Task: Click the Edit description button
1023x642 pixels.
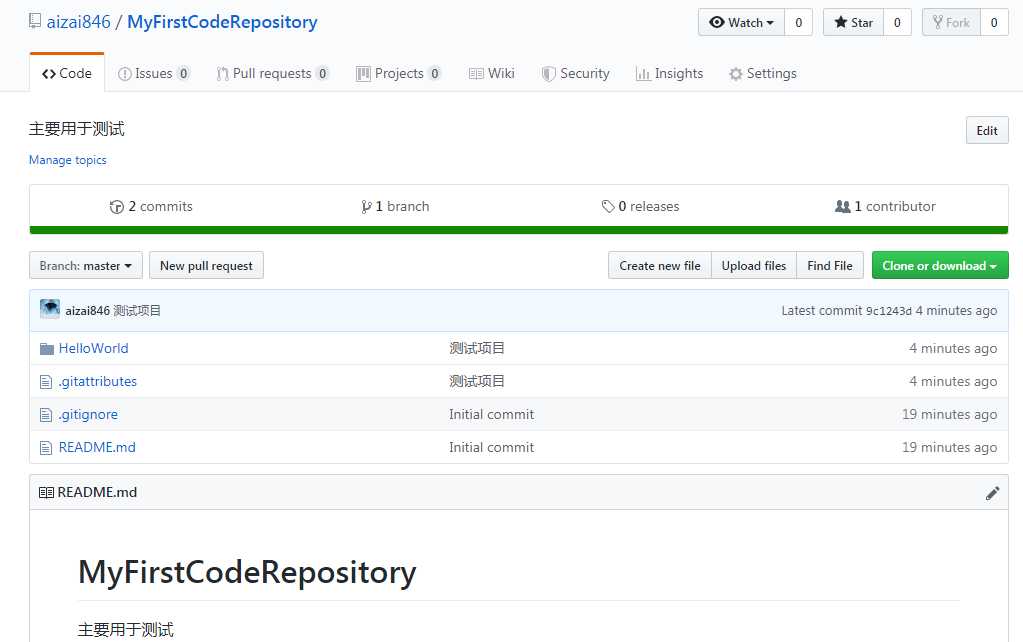Action: (986, 130)
